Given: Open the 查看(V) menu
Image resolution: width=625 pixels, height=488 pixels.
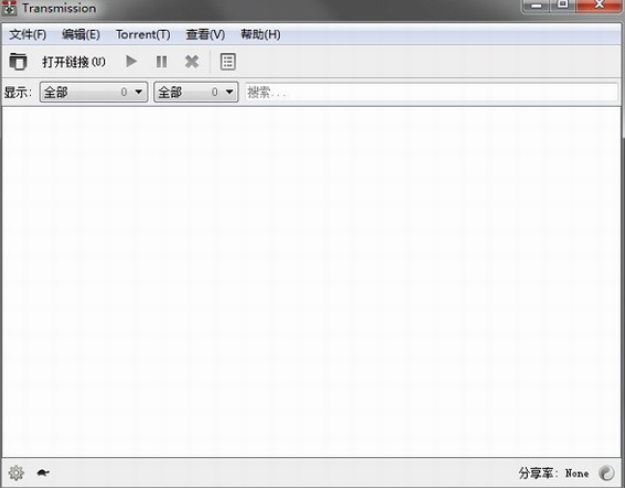Looking at the screenshot, I should pos(205,34).
